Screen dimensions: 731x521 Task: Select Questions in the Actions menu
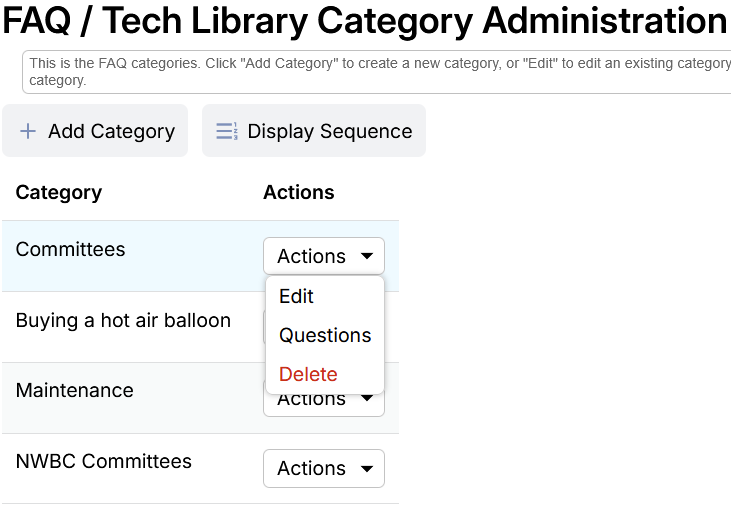pos(325,335)
